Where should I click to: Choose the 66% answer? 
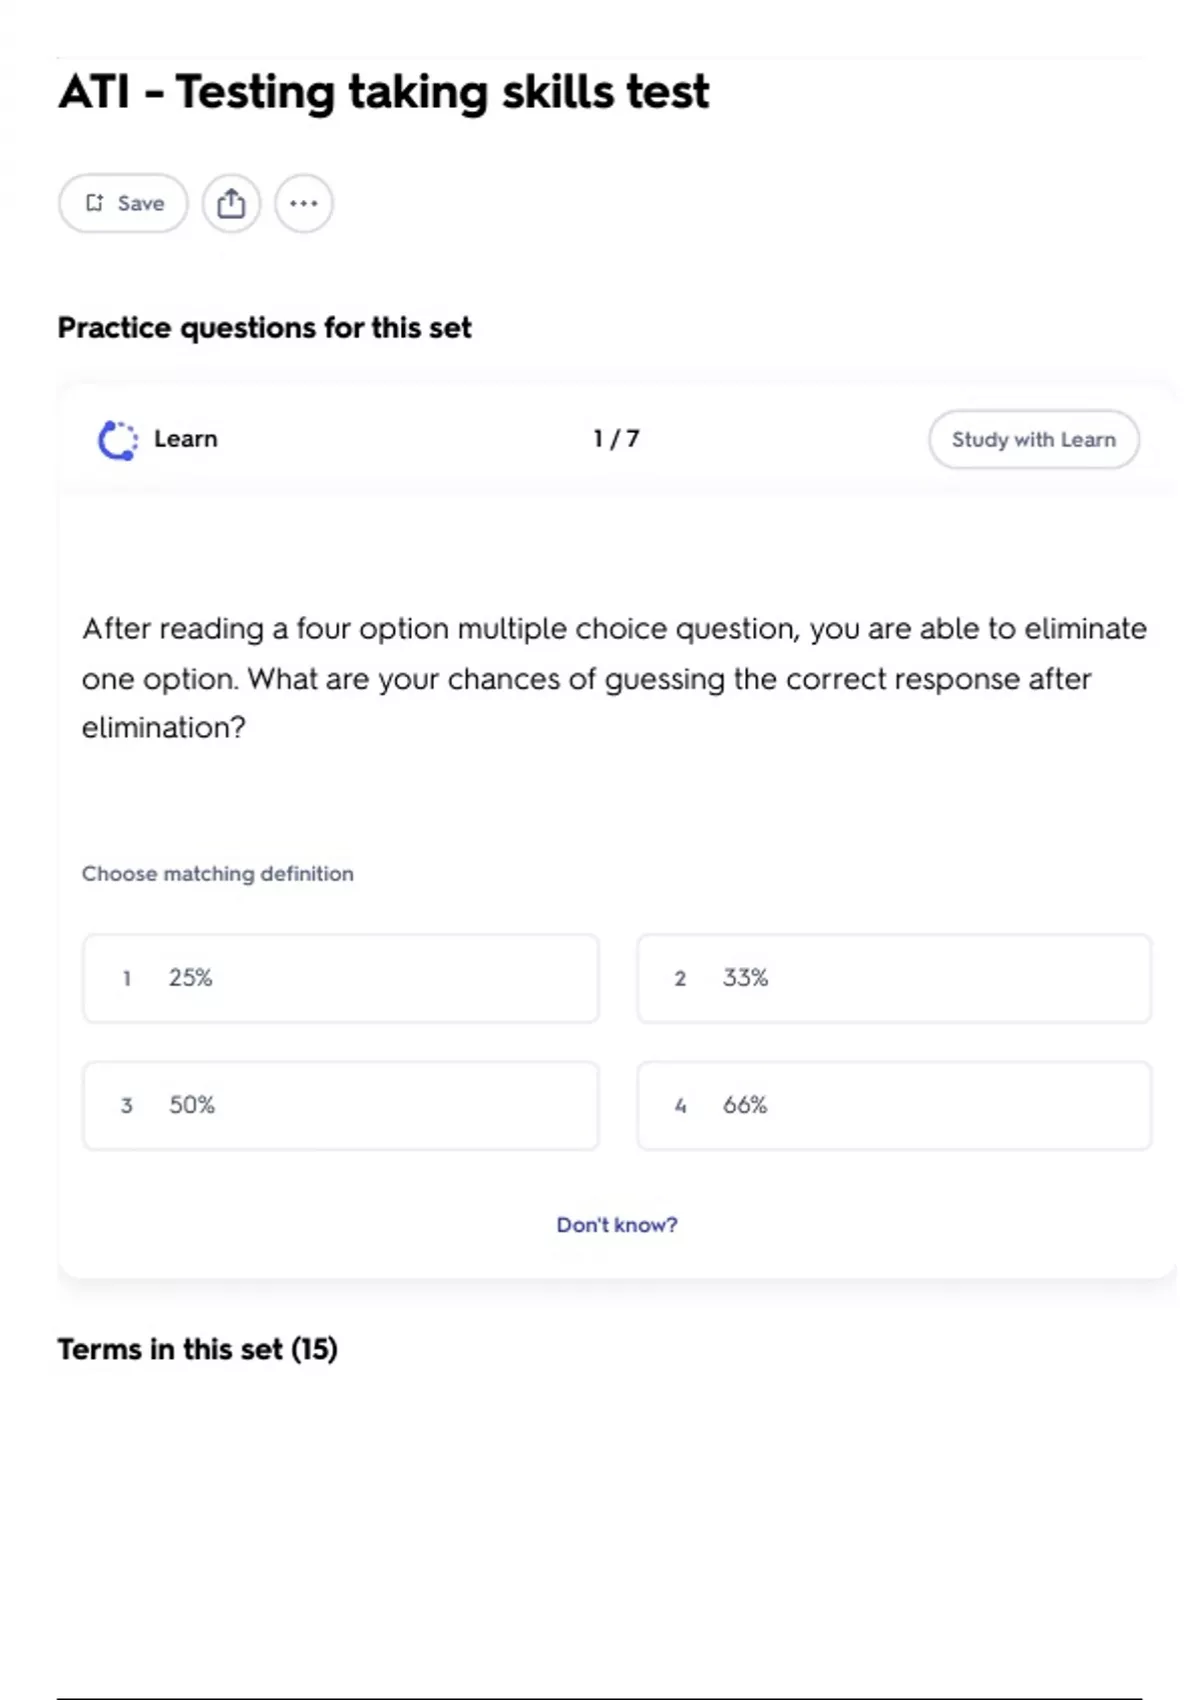894,1105
